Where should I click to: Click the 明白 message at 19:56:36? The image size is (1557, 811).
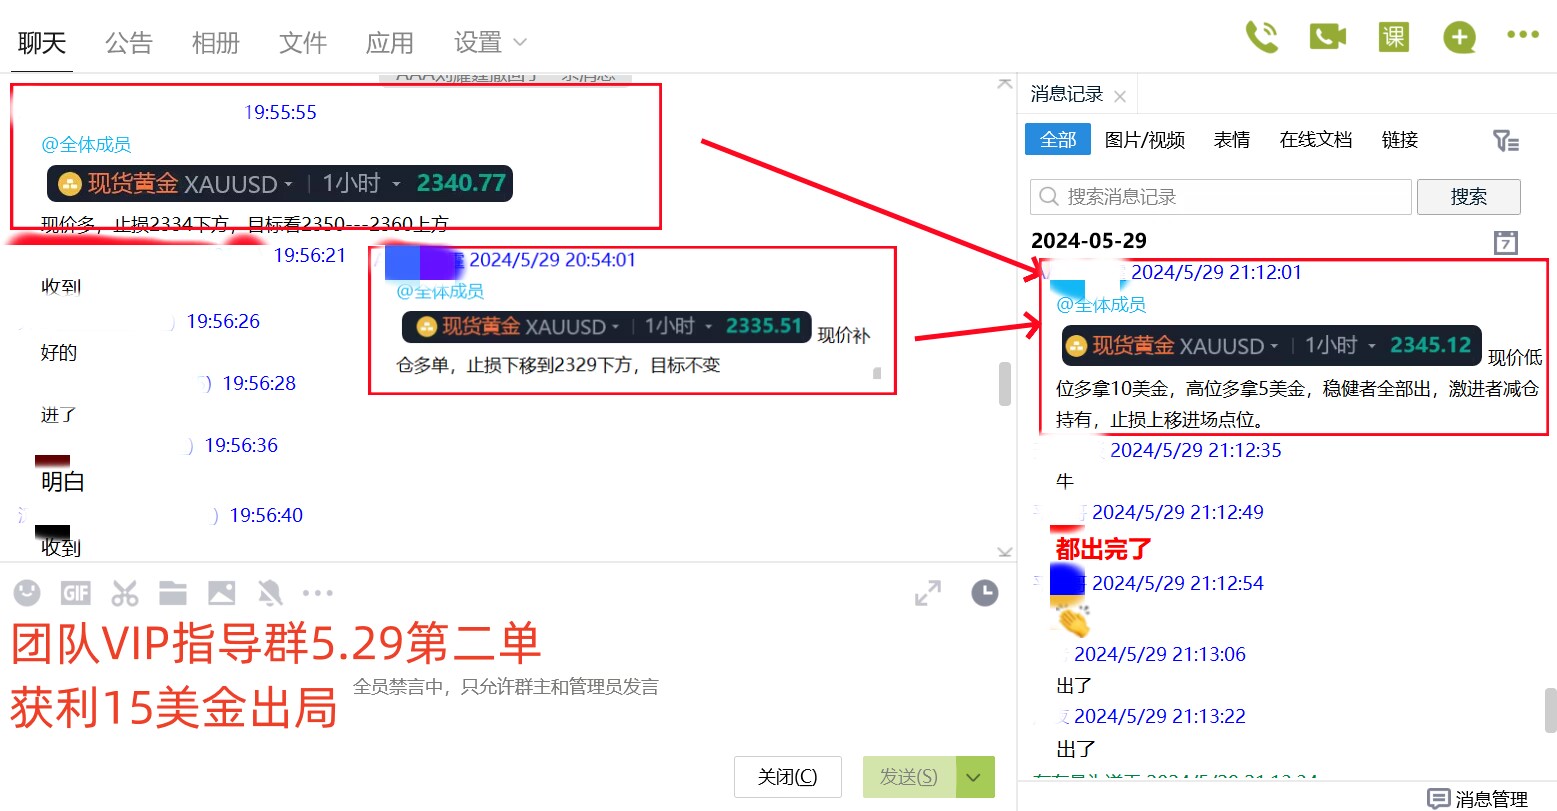click(x=63, y=481)
